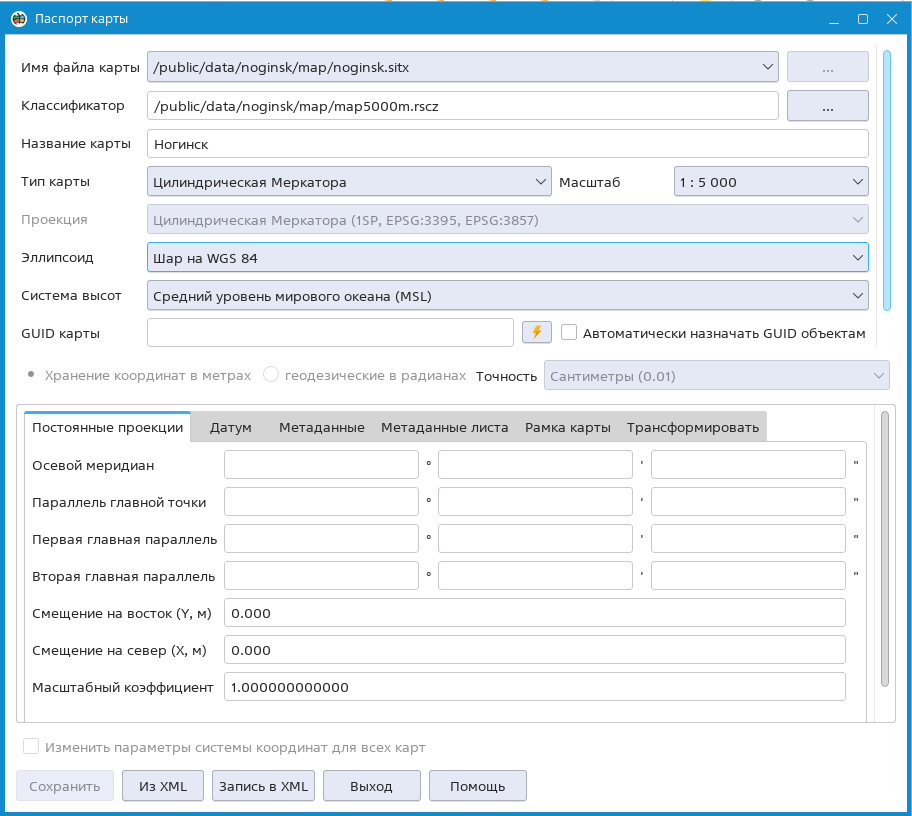Image resolution: width=912 pixels, height=816 pixels.
Task: Minimize the Паспорт карты window
Action: tap(835, 18)
